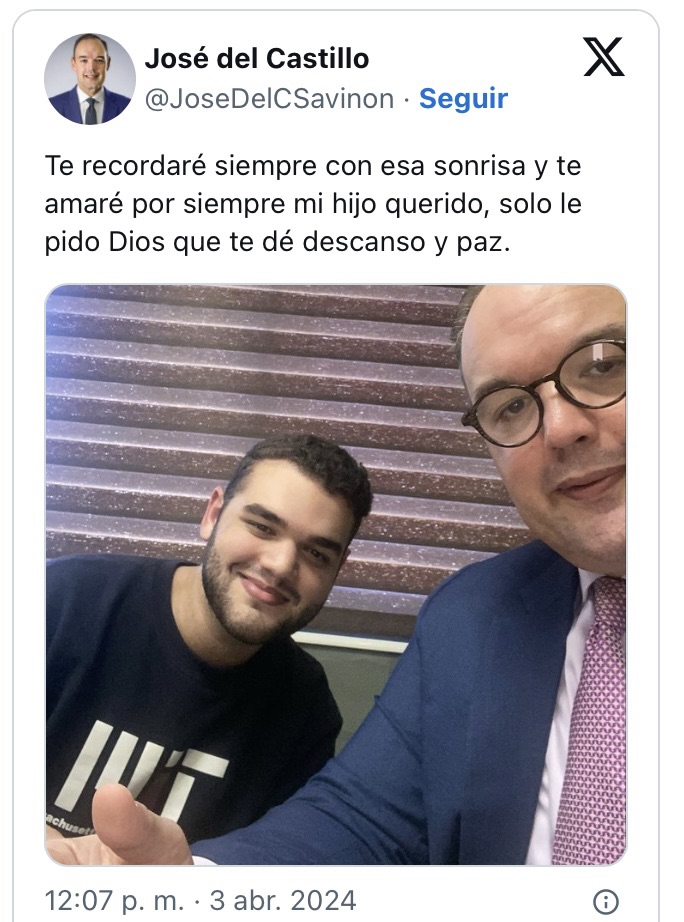Screen dimensions: 684x922
Task: Click José del Castillo's profile avatar
Action: pyautogui.click(x=90, y=79)
